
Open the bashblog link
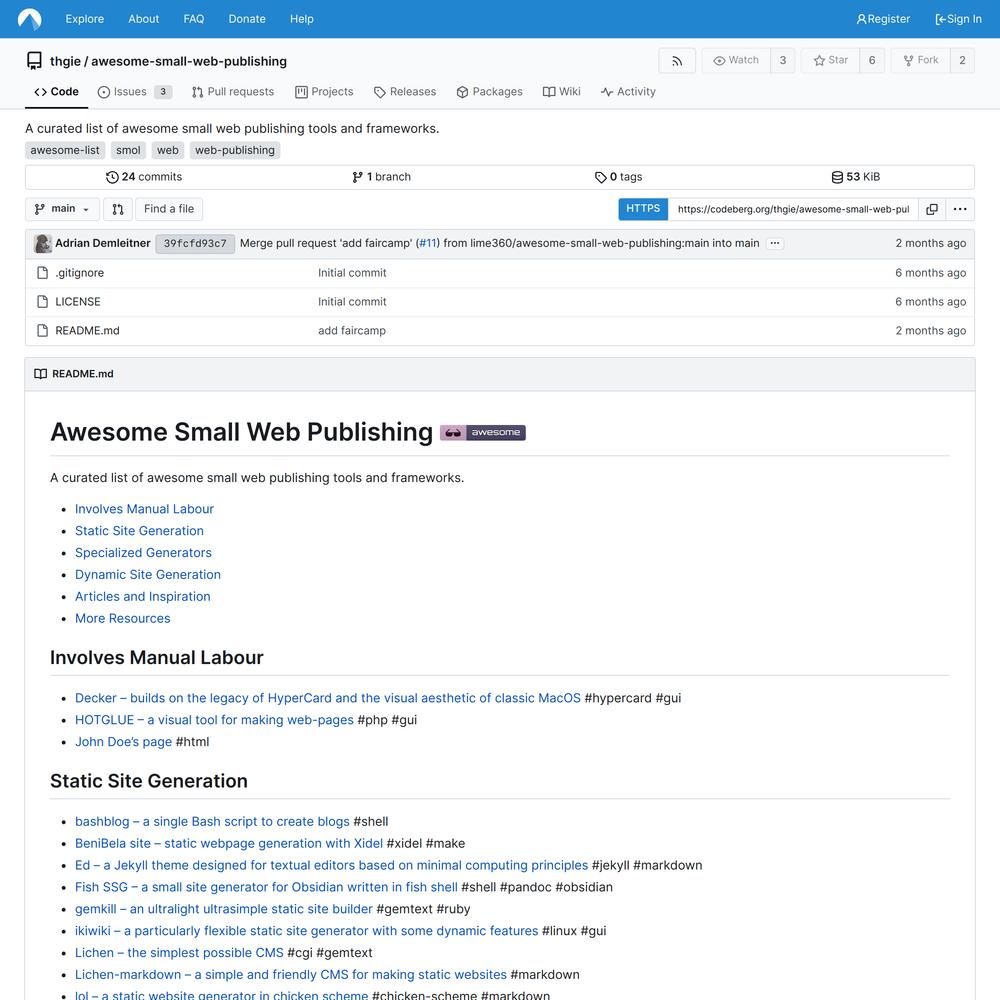212,822
